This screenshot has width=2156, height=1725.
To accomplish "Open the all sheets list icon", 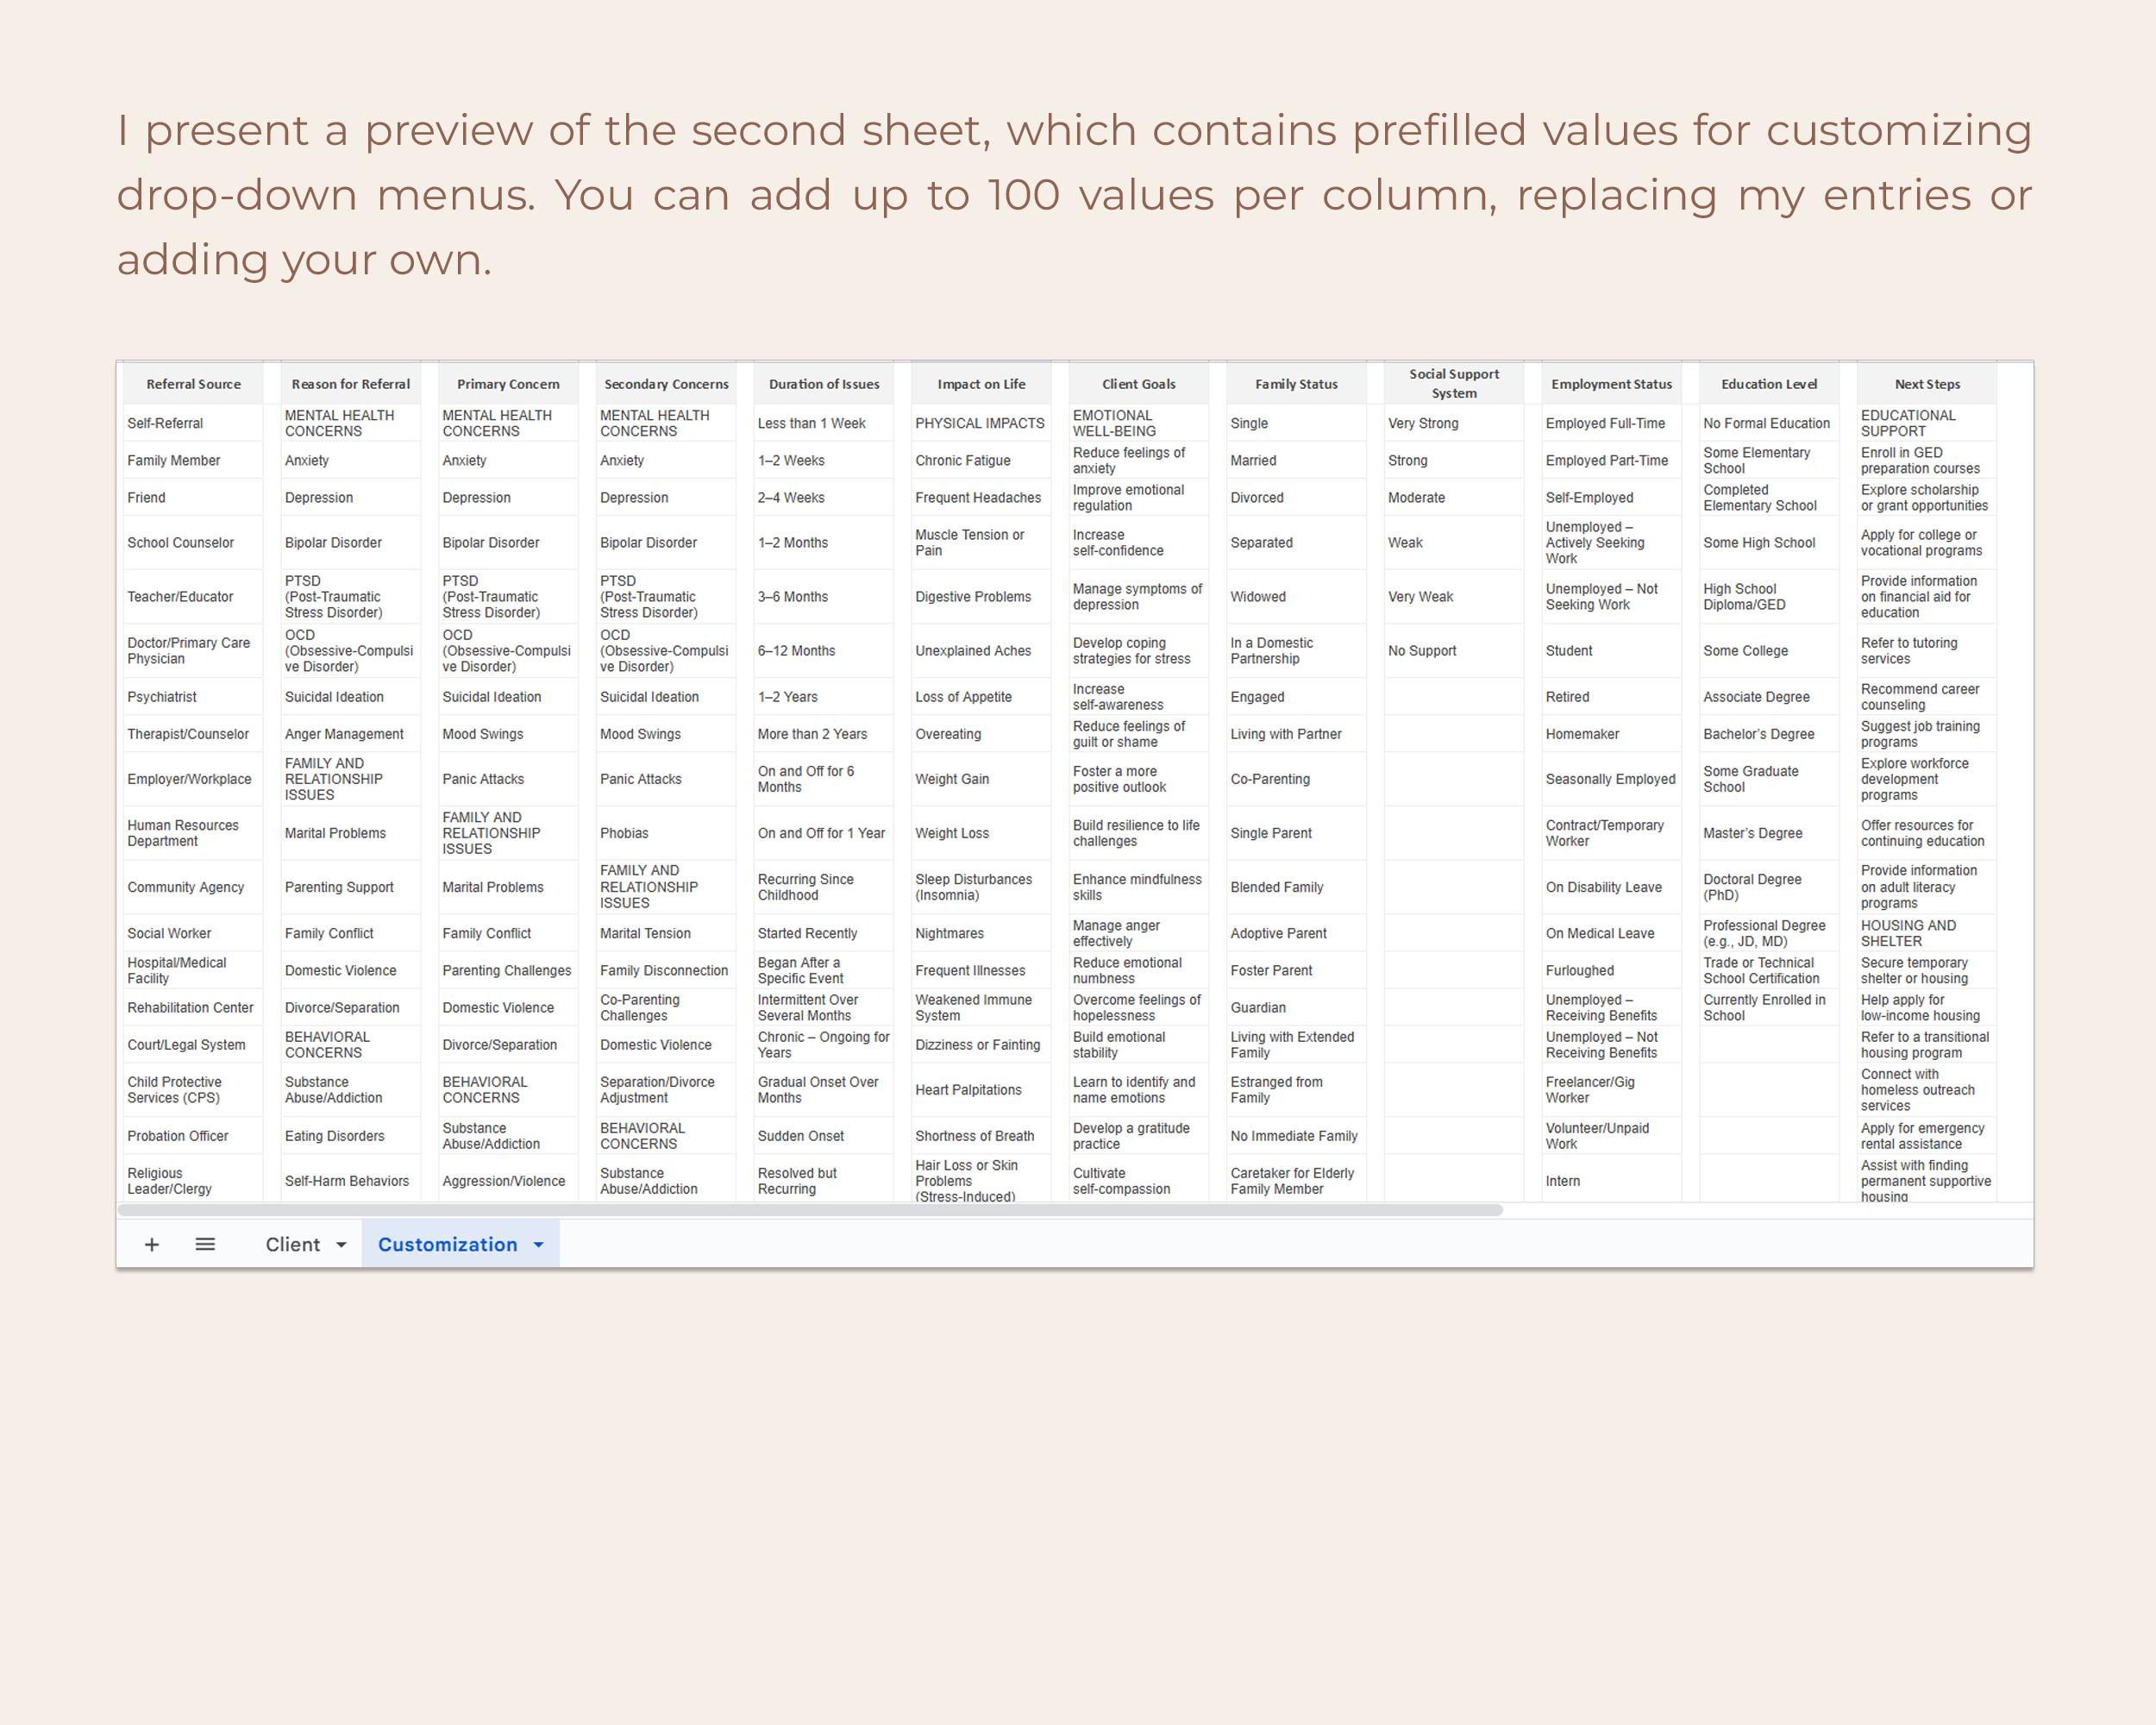I will (x=205, y=1244).
